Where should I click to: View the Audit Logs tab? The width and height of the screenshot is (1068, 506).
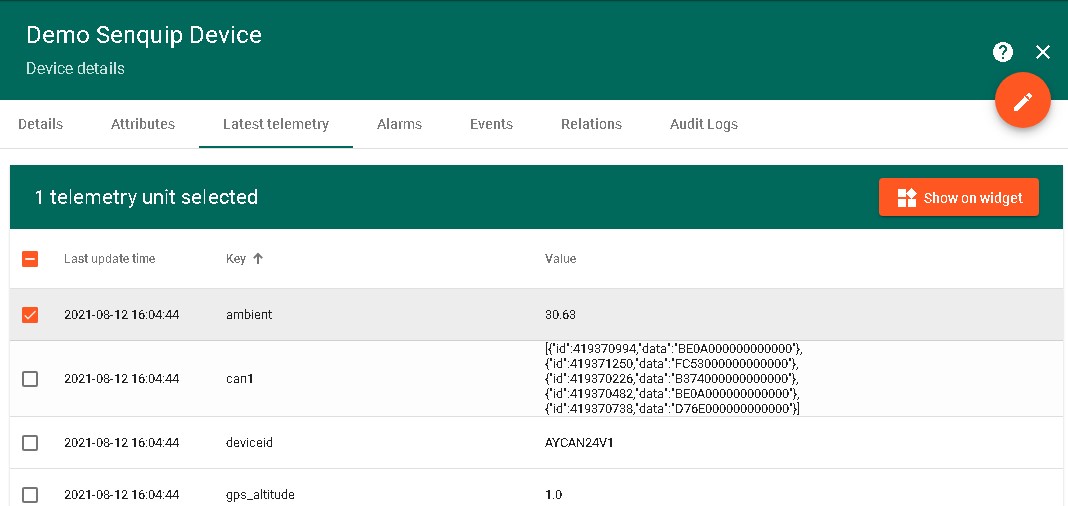click(x=704, y=124)
